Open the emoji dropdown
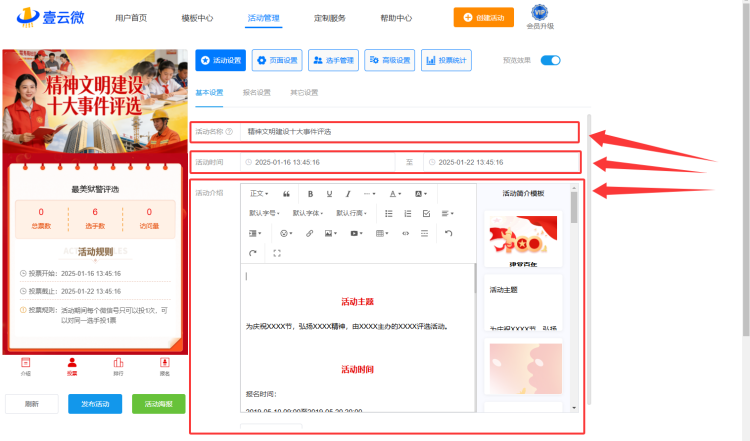The image size is (750, 441). 286,233
